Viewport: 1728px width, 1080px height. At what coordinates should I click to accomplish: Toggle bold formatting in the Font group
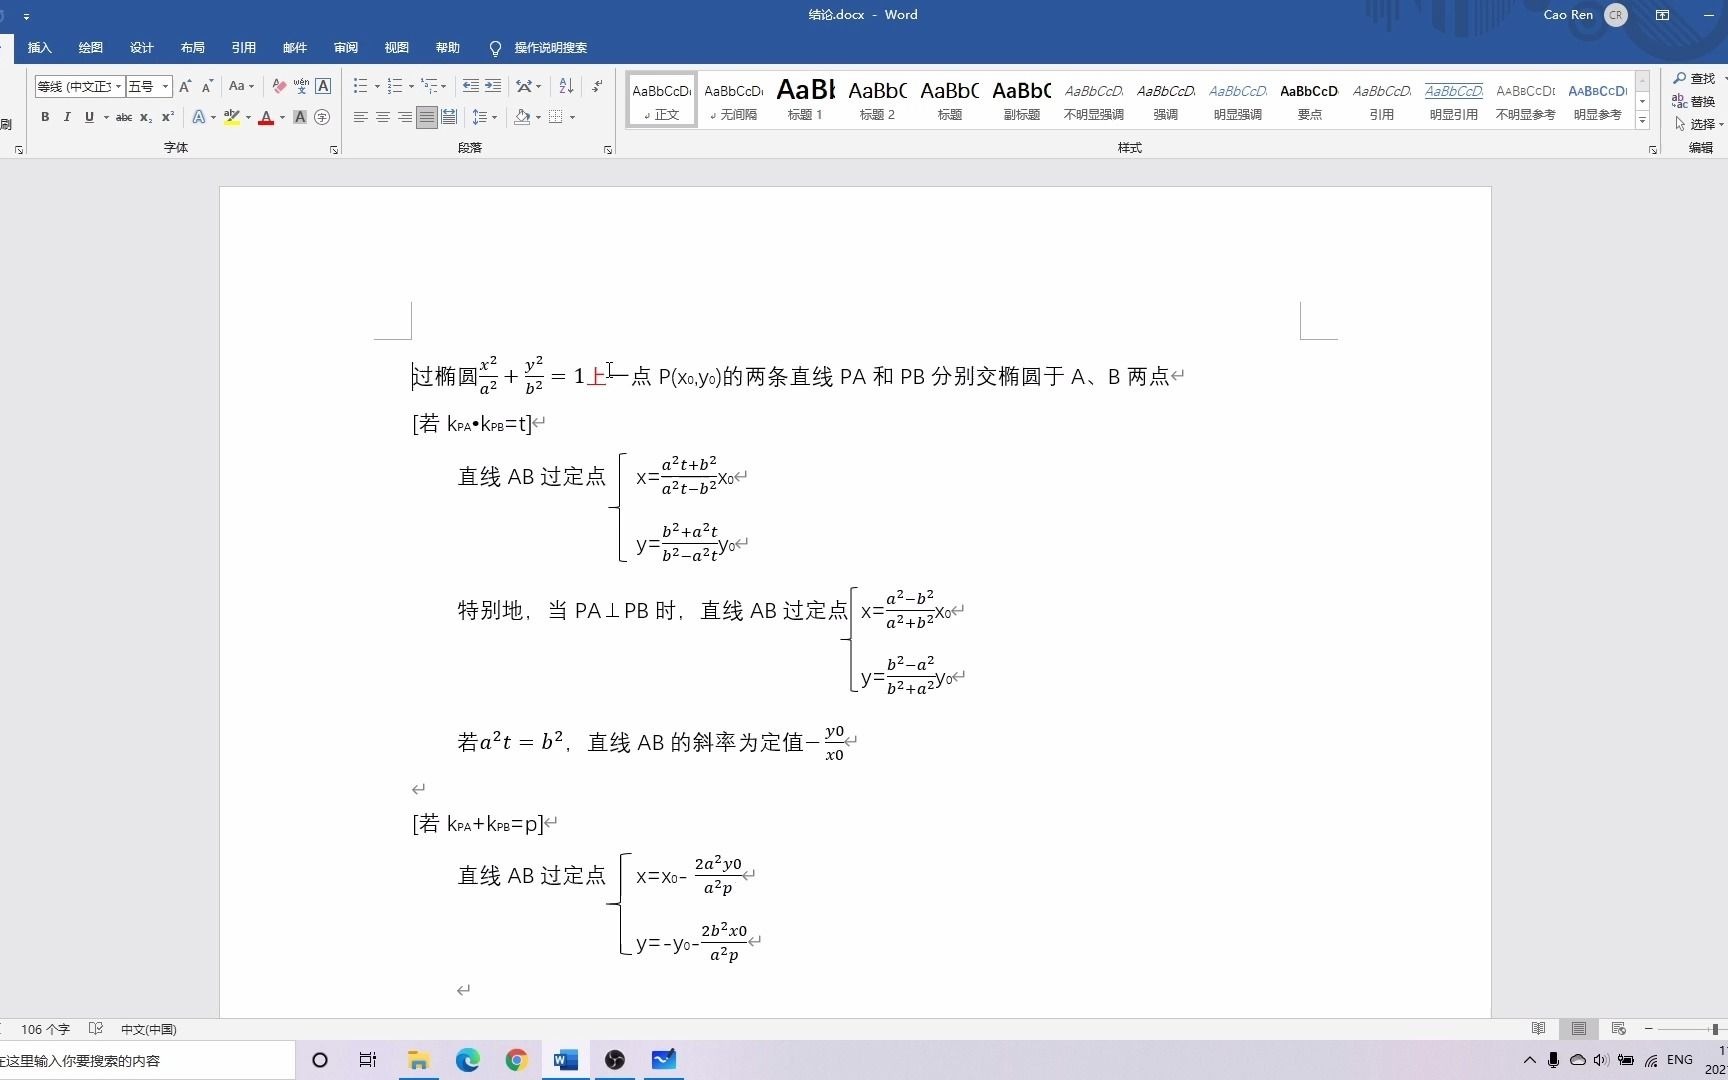point(45,117)
